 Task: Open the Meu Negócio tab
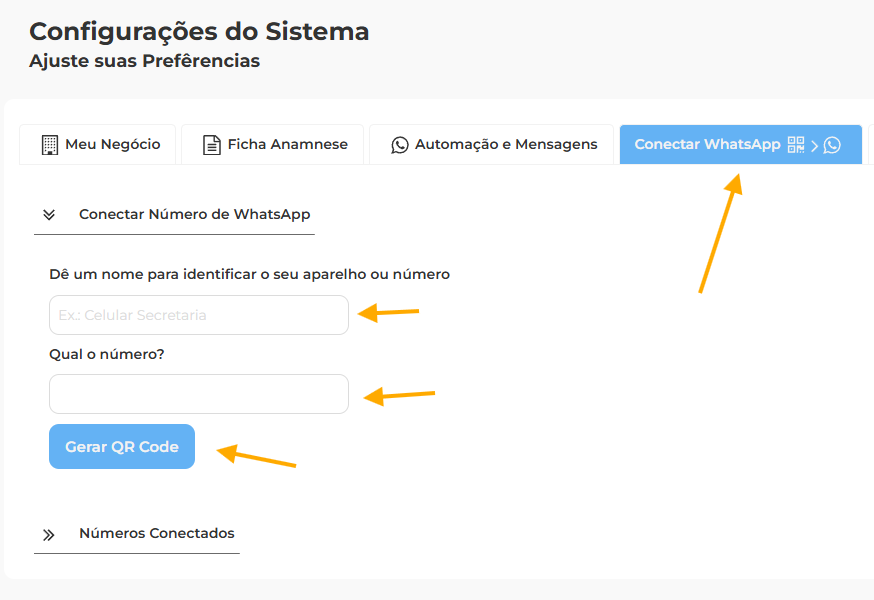point(112,144)
